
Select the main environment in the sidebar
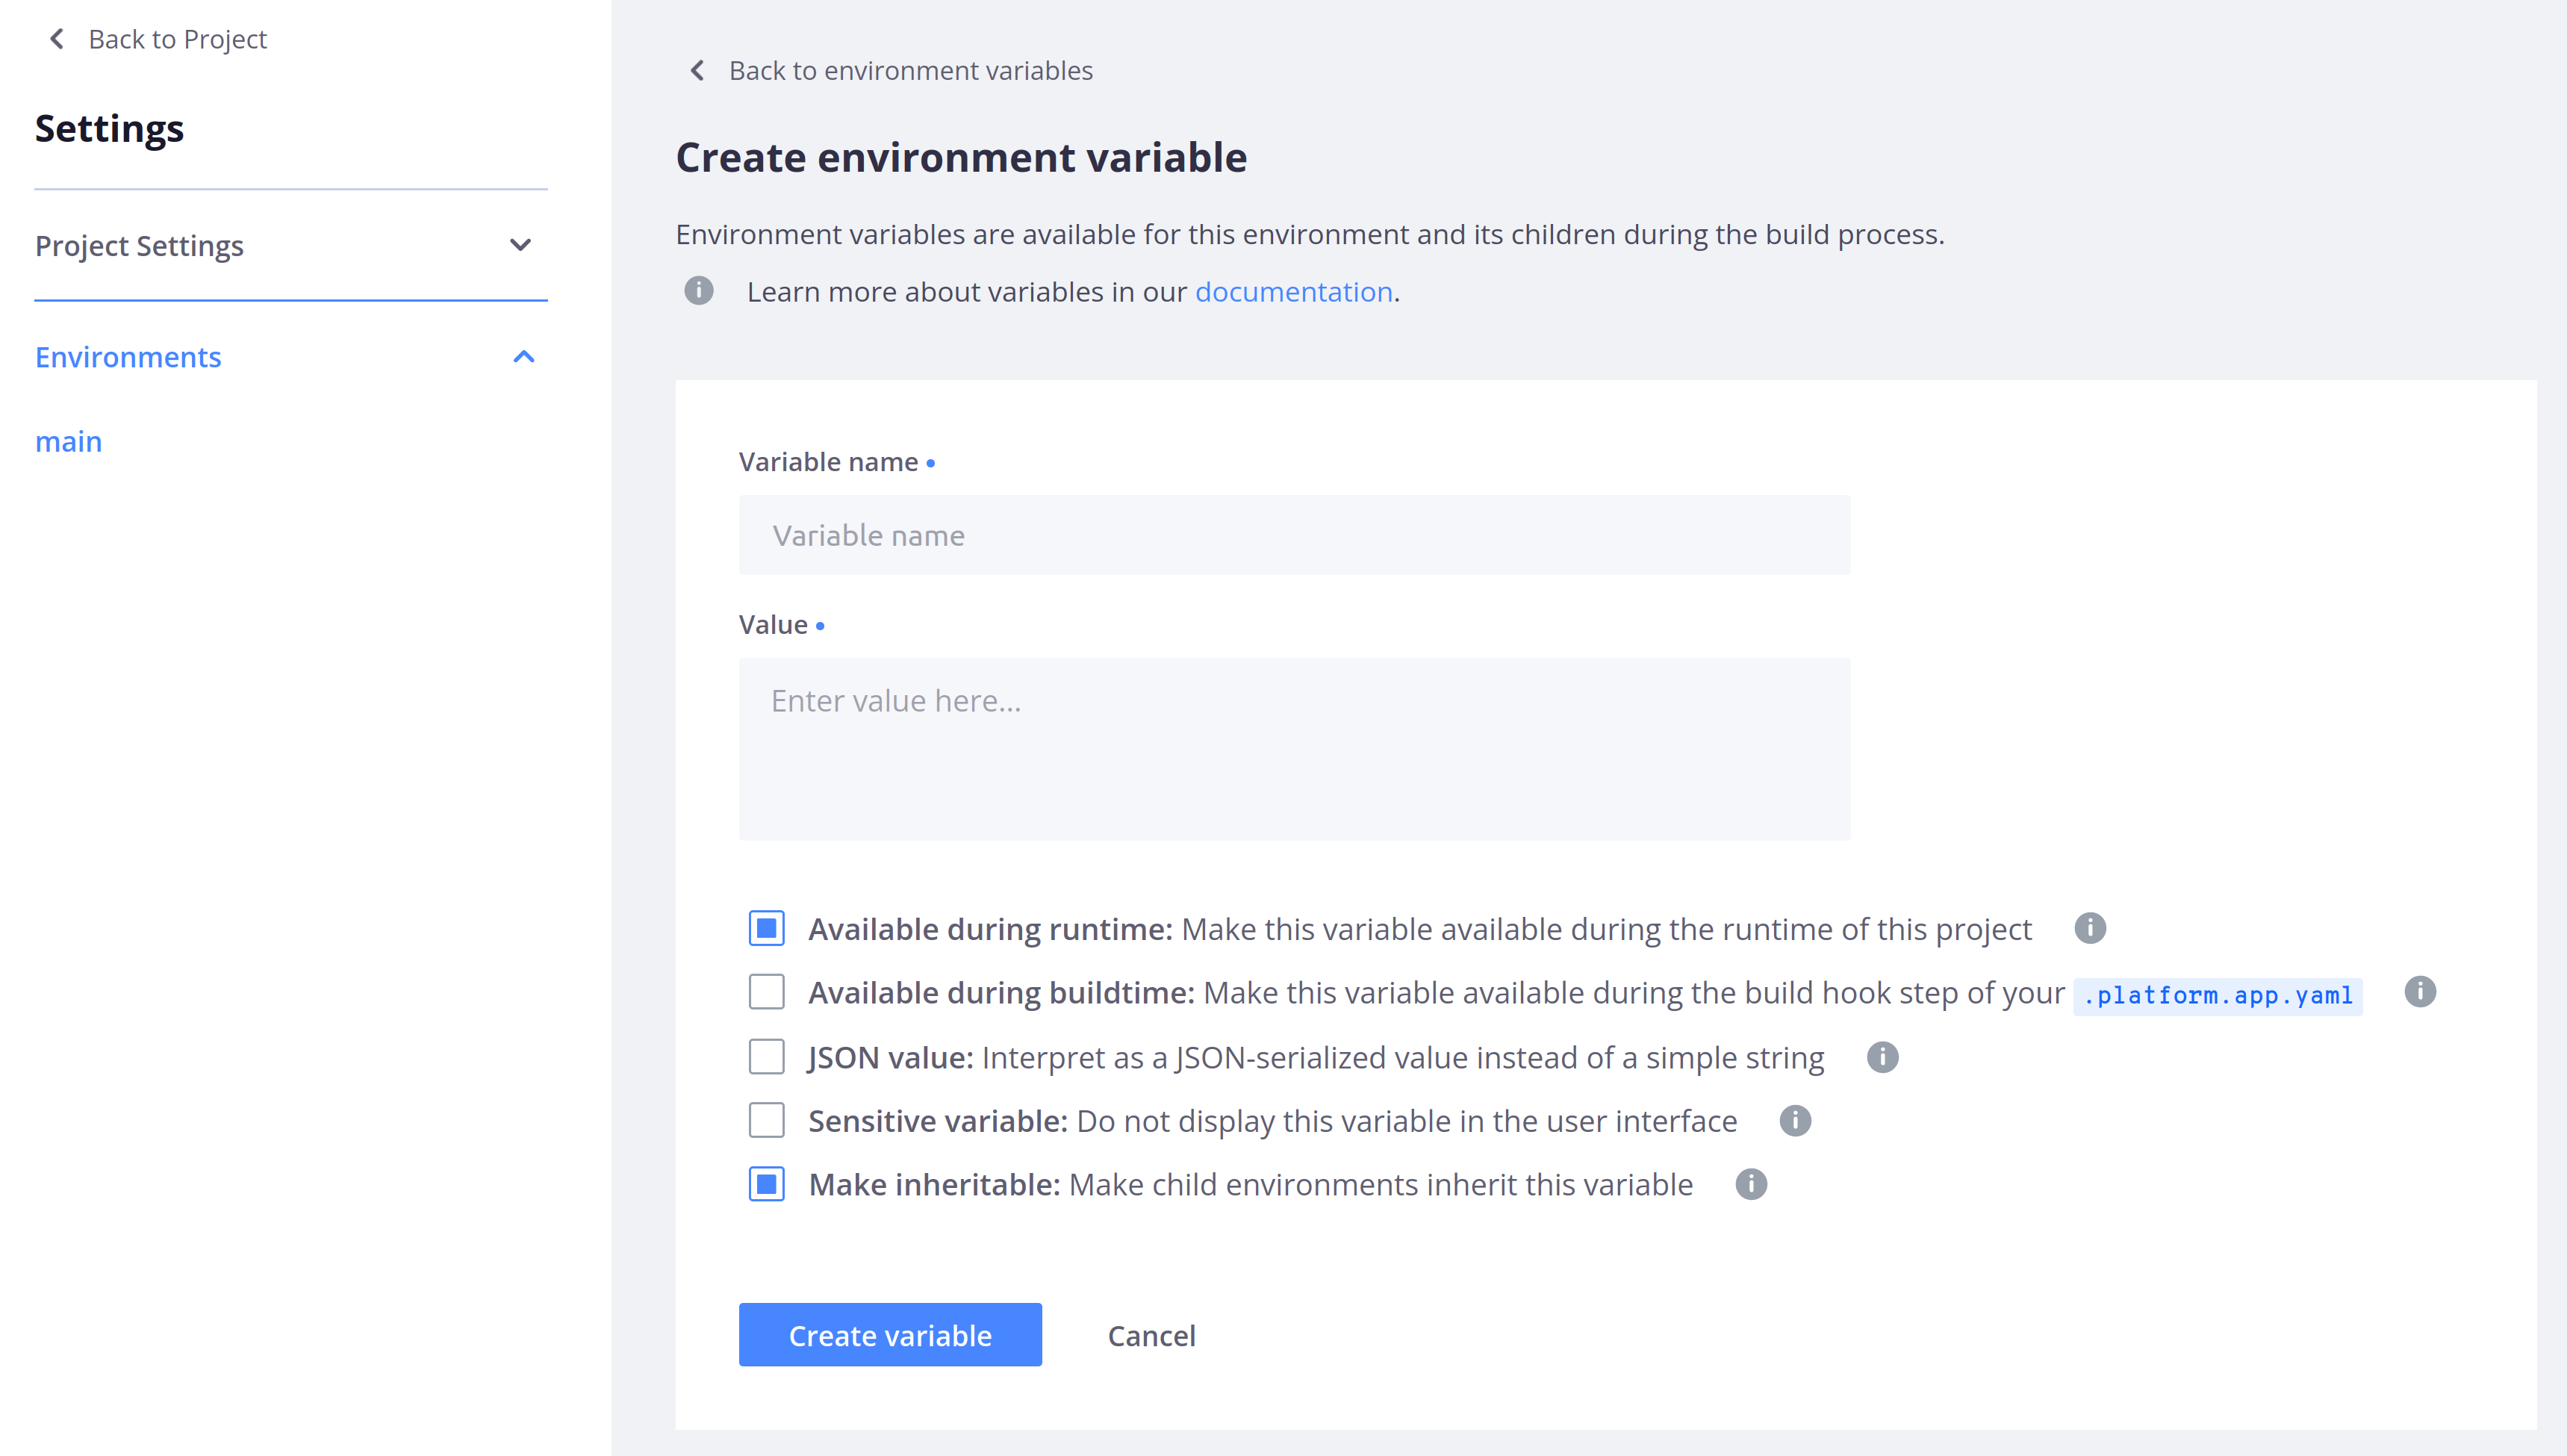pyautogui.click(x=68, y=441)
